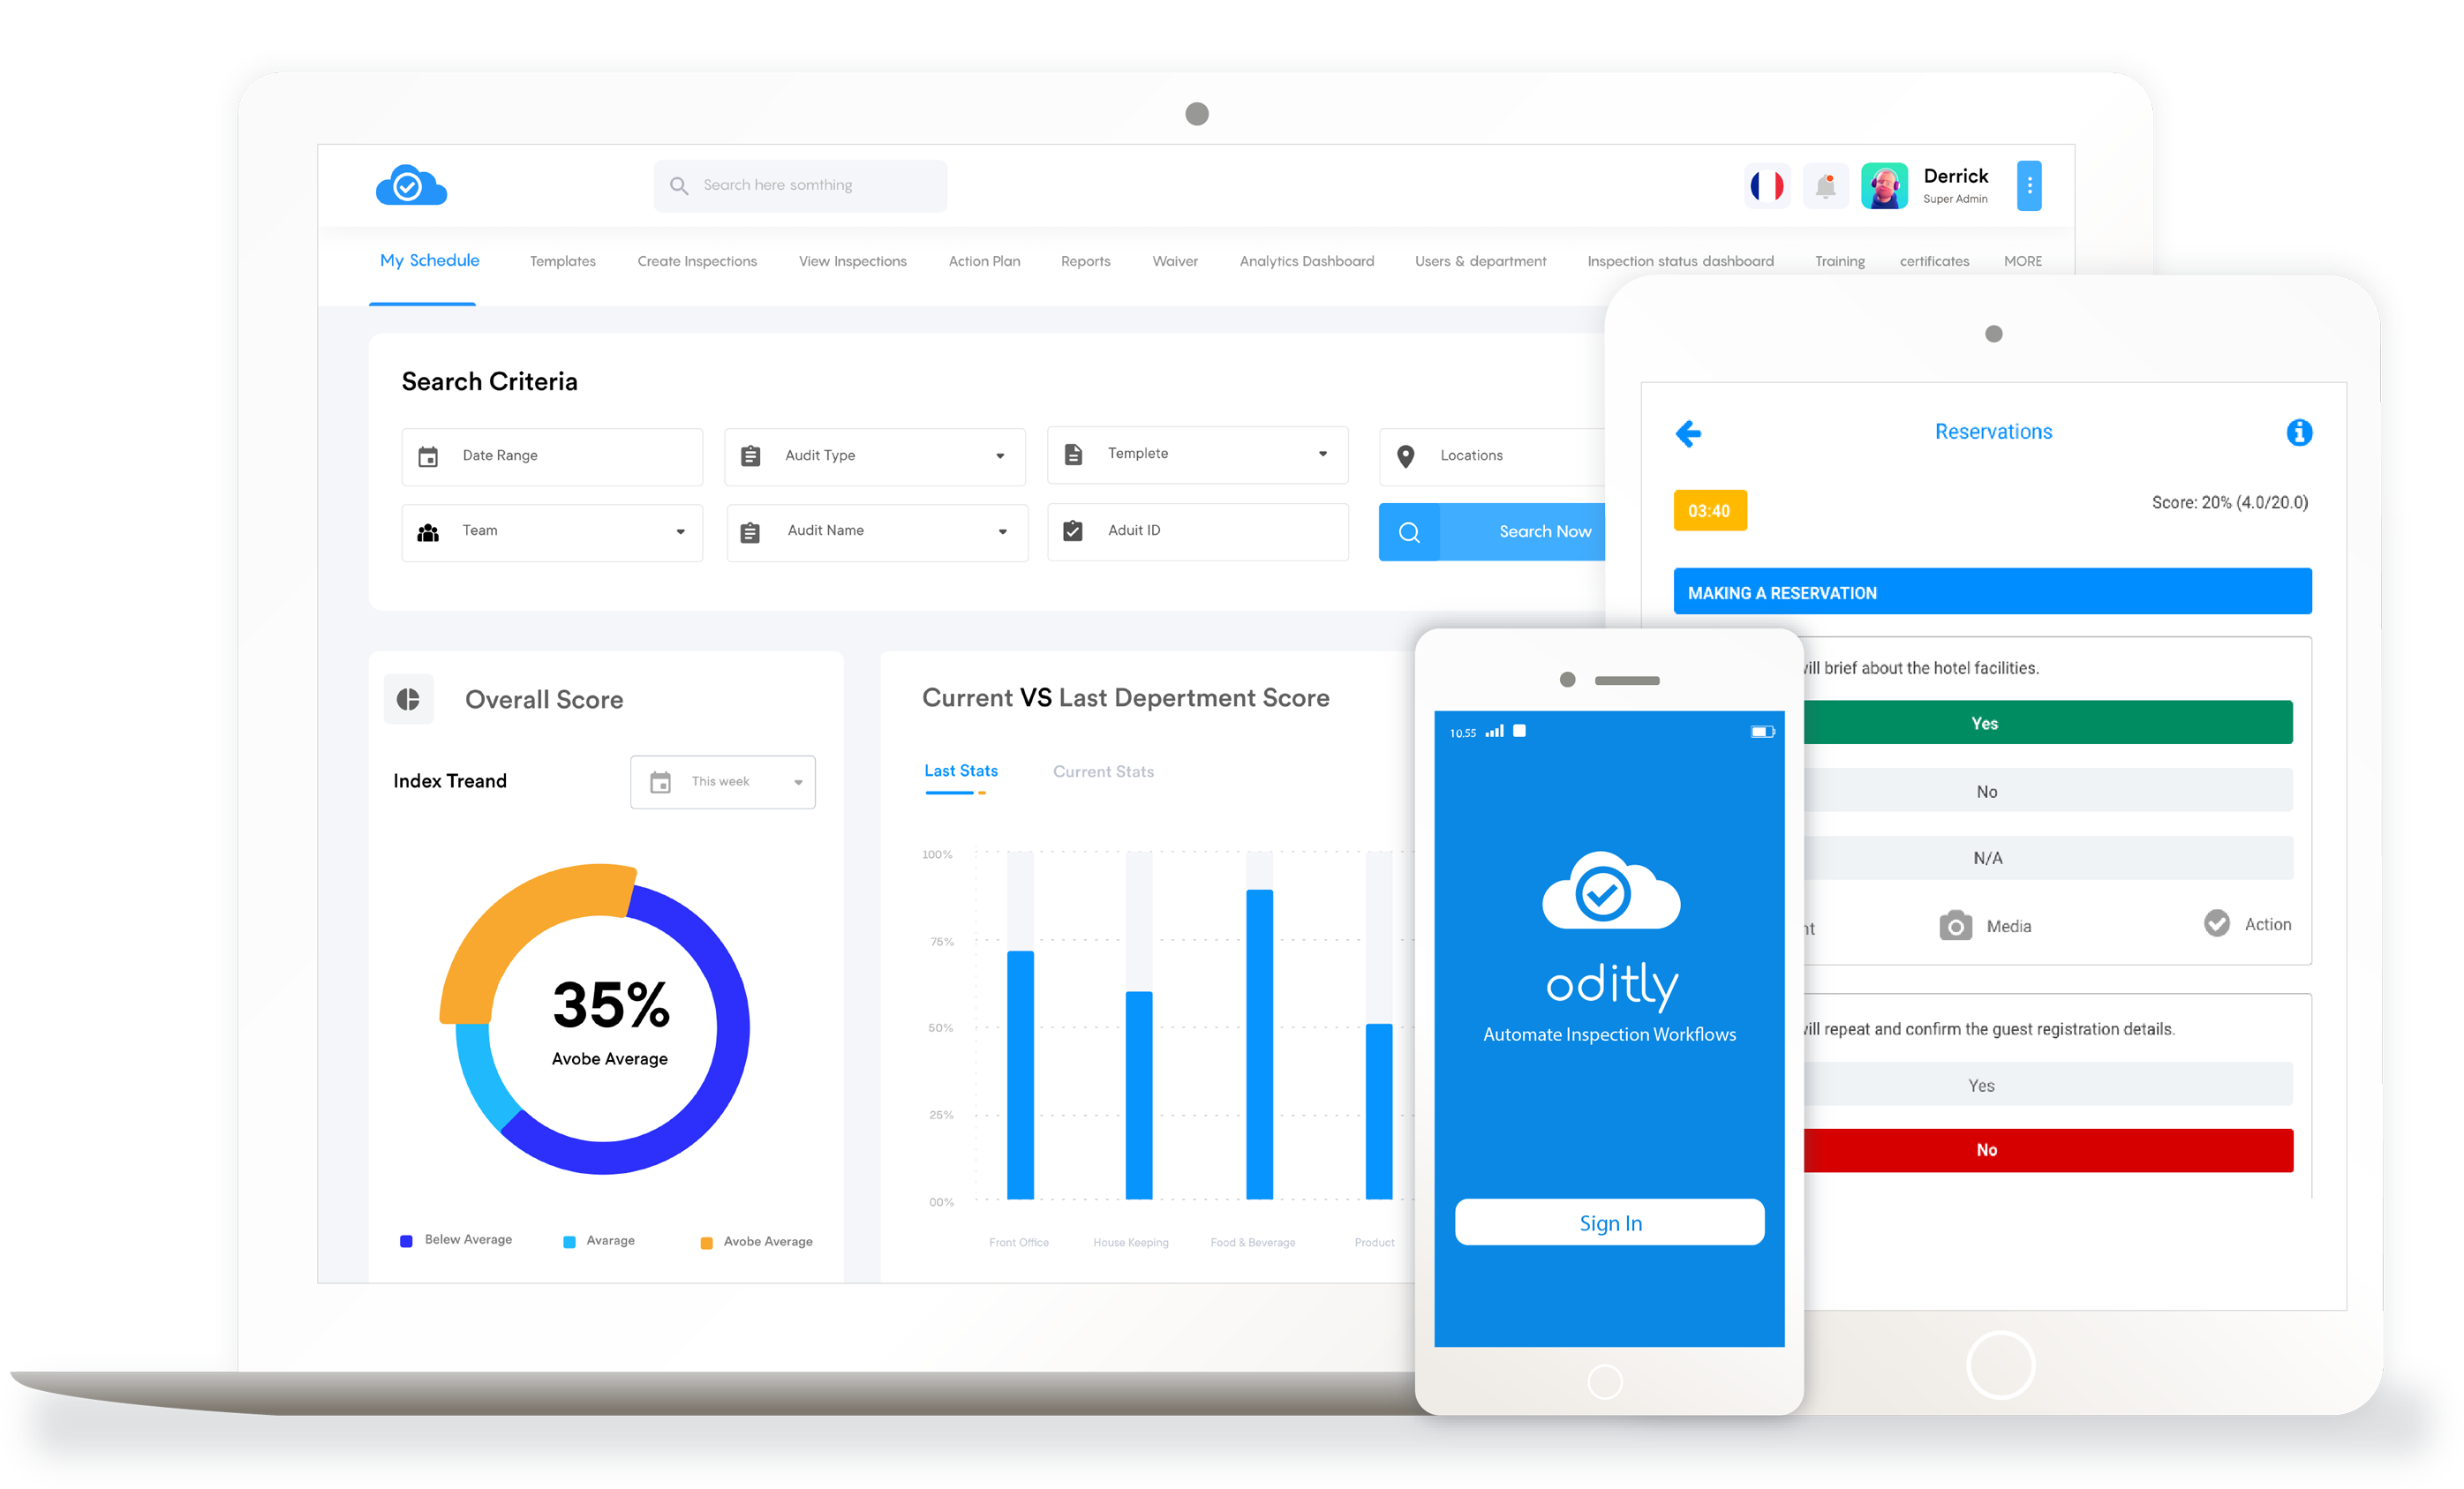Click the Locations field
This screenshot has height=1489, width=2464.
coord(1492,457)
